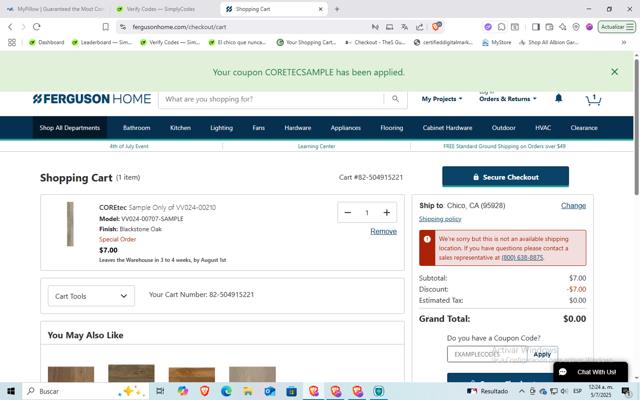Screen dimensions: 640x400
Task: Click the translate page icon in the address bar
Action: tap(404, 27)
